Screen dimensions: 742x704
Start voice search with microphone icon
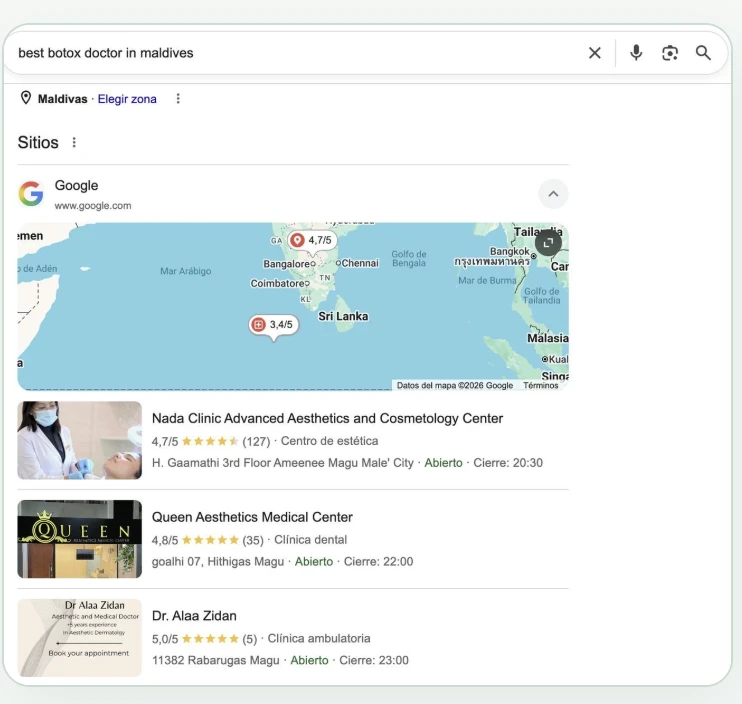636,53
